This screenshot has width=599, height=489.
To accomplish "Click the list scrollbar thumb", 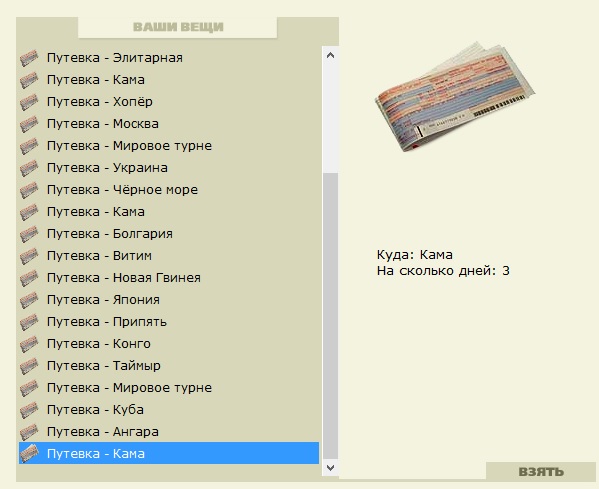I will (331, 316).
